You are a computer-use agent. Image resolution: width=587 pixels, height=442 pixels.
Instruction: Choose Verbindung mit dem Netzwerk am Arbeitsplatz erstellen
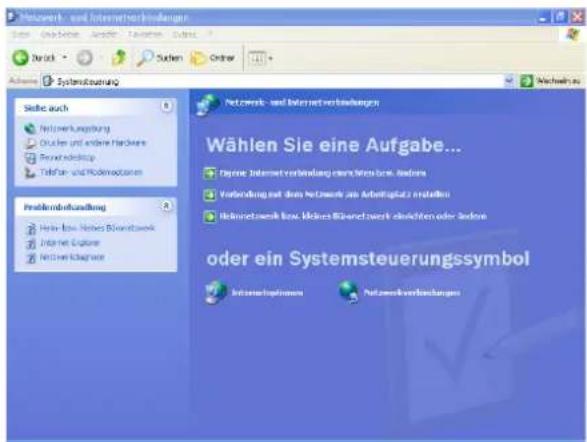[335, 194]
